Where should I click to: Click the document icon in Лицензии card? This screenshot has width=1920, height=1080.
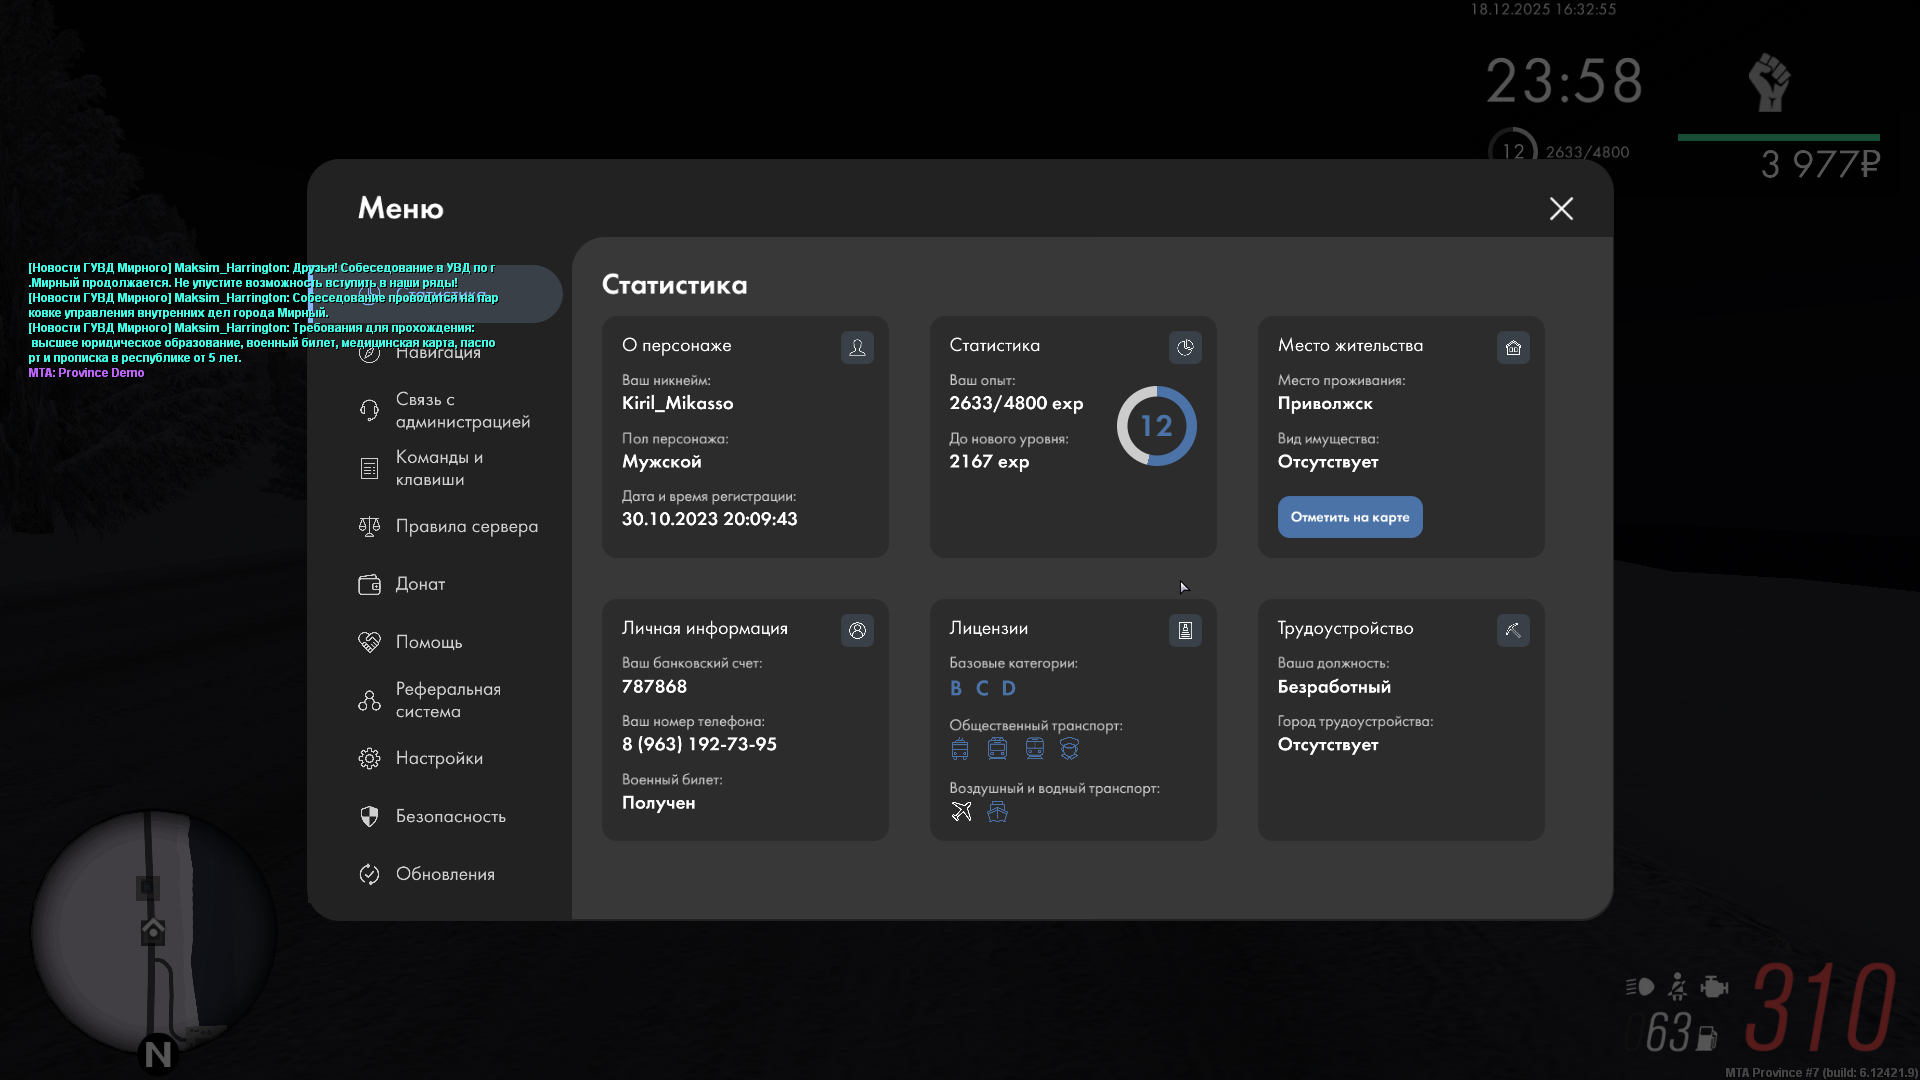click(1185, 630)
